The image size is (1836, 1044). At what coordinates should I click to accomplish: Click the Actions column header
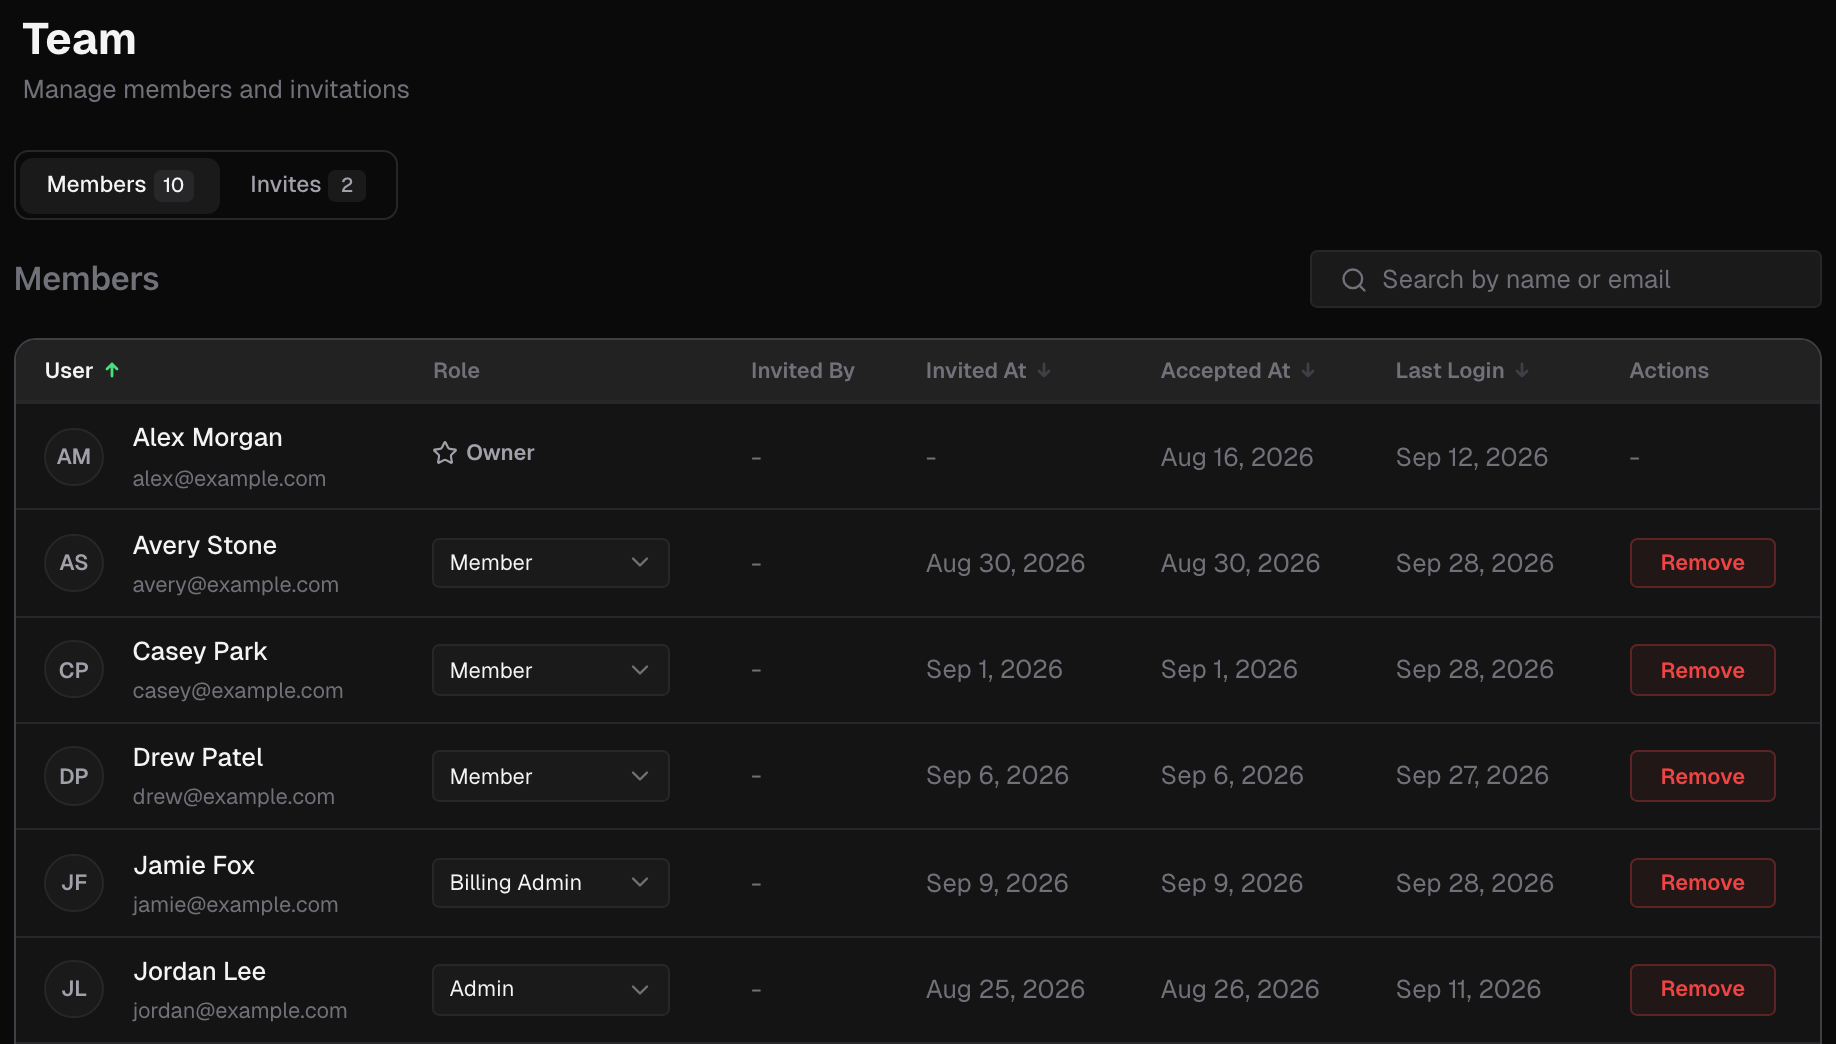(x=1669, y=370)
